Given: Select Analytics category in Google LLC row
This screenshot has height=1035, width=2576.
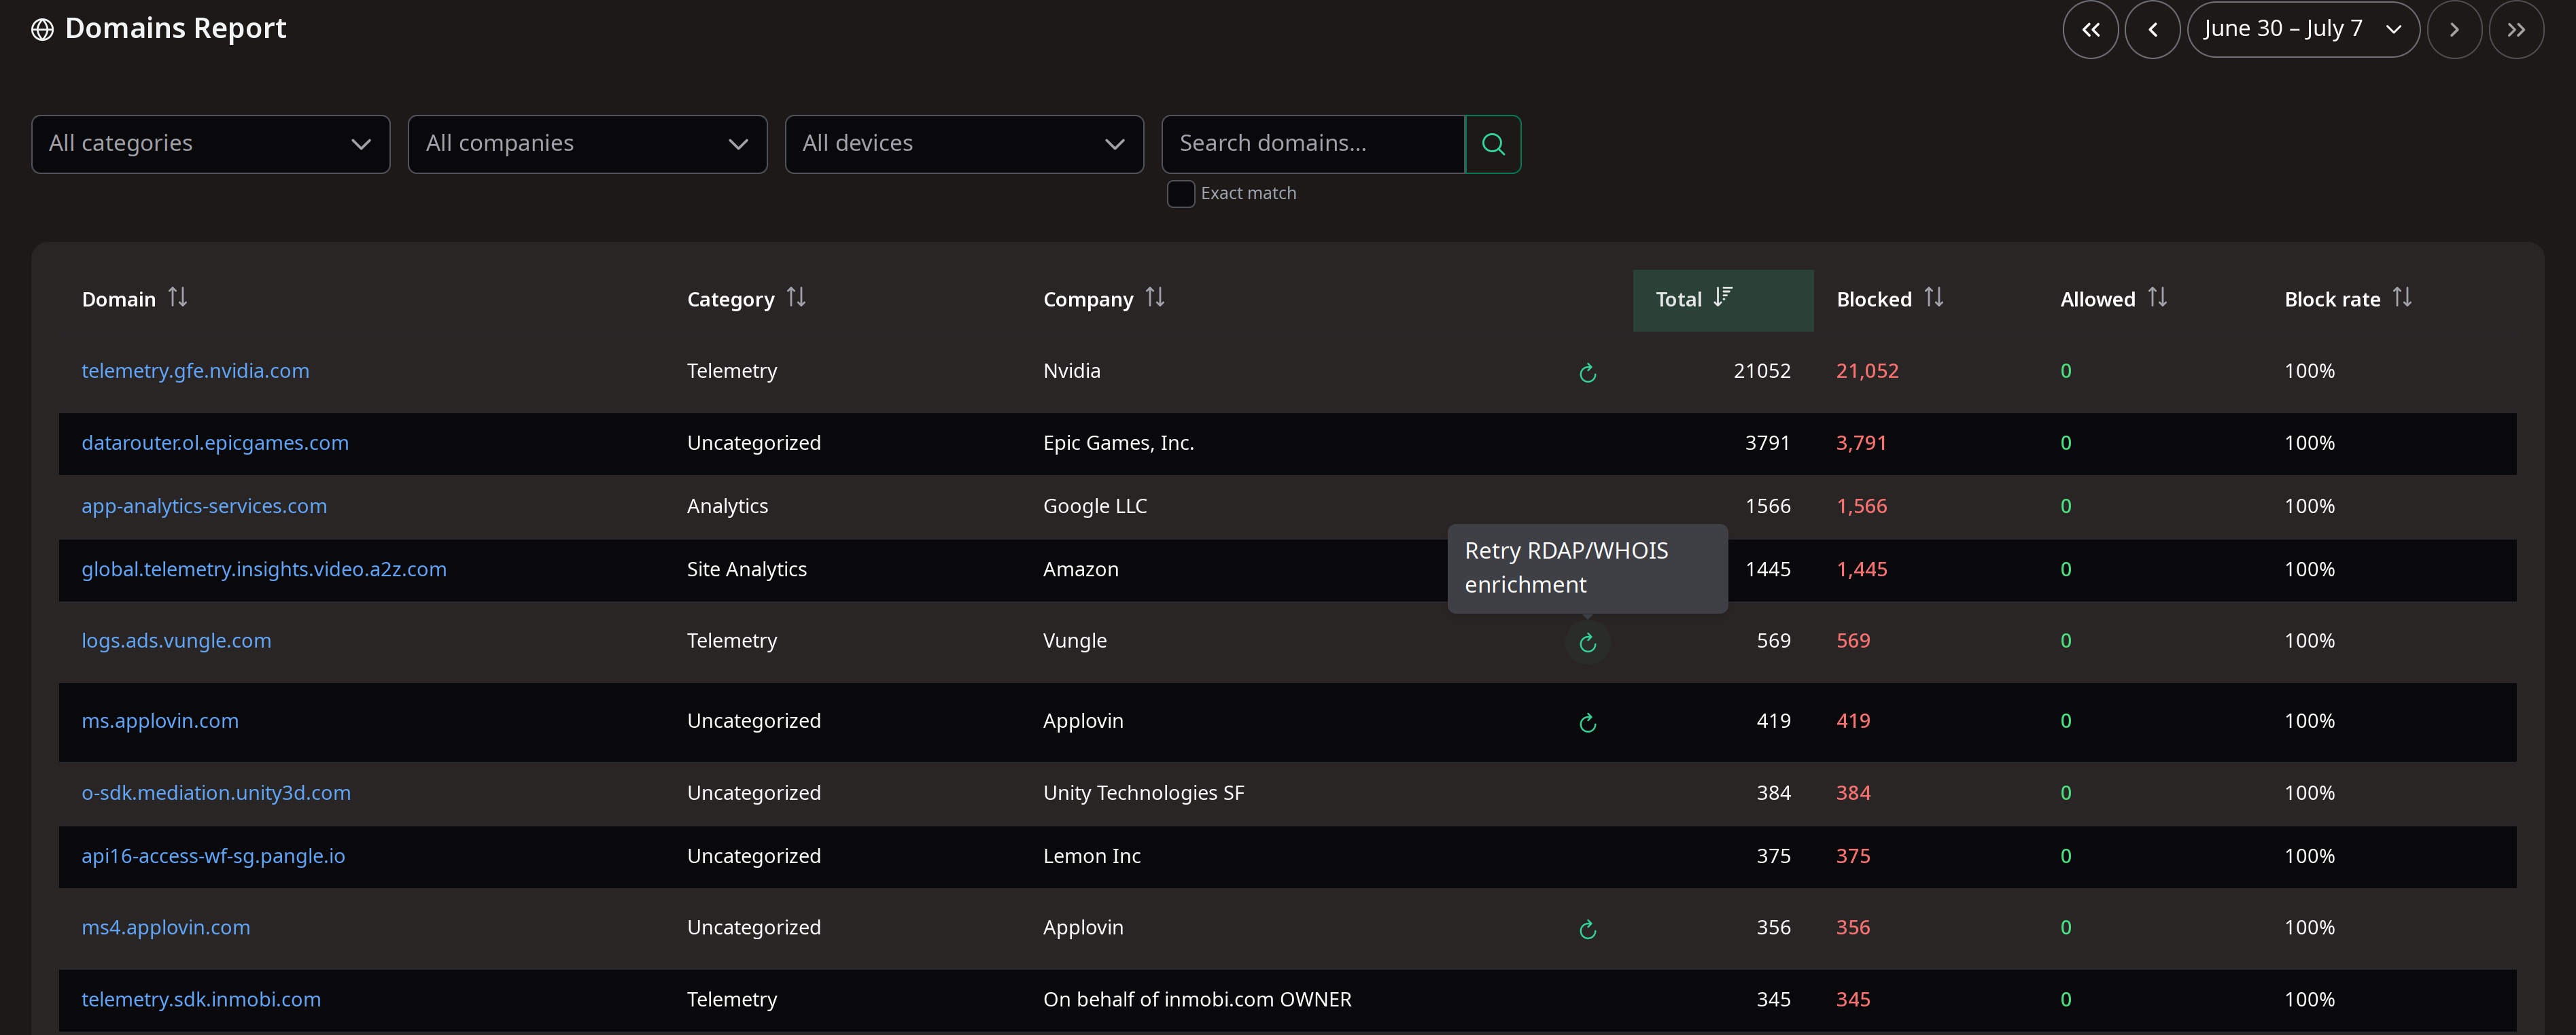Looking at the screenshot, I should click(x=727, y=506).
